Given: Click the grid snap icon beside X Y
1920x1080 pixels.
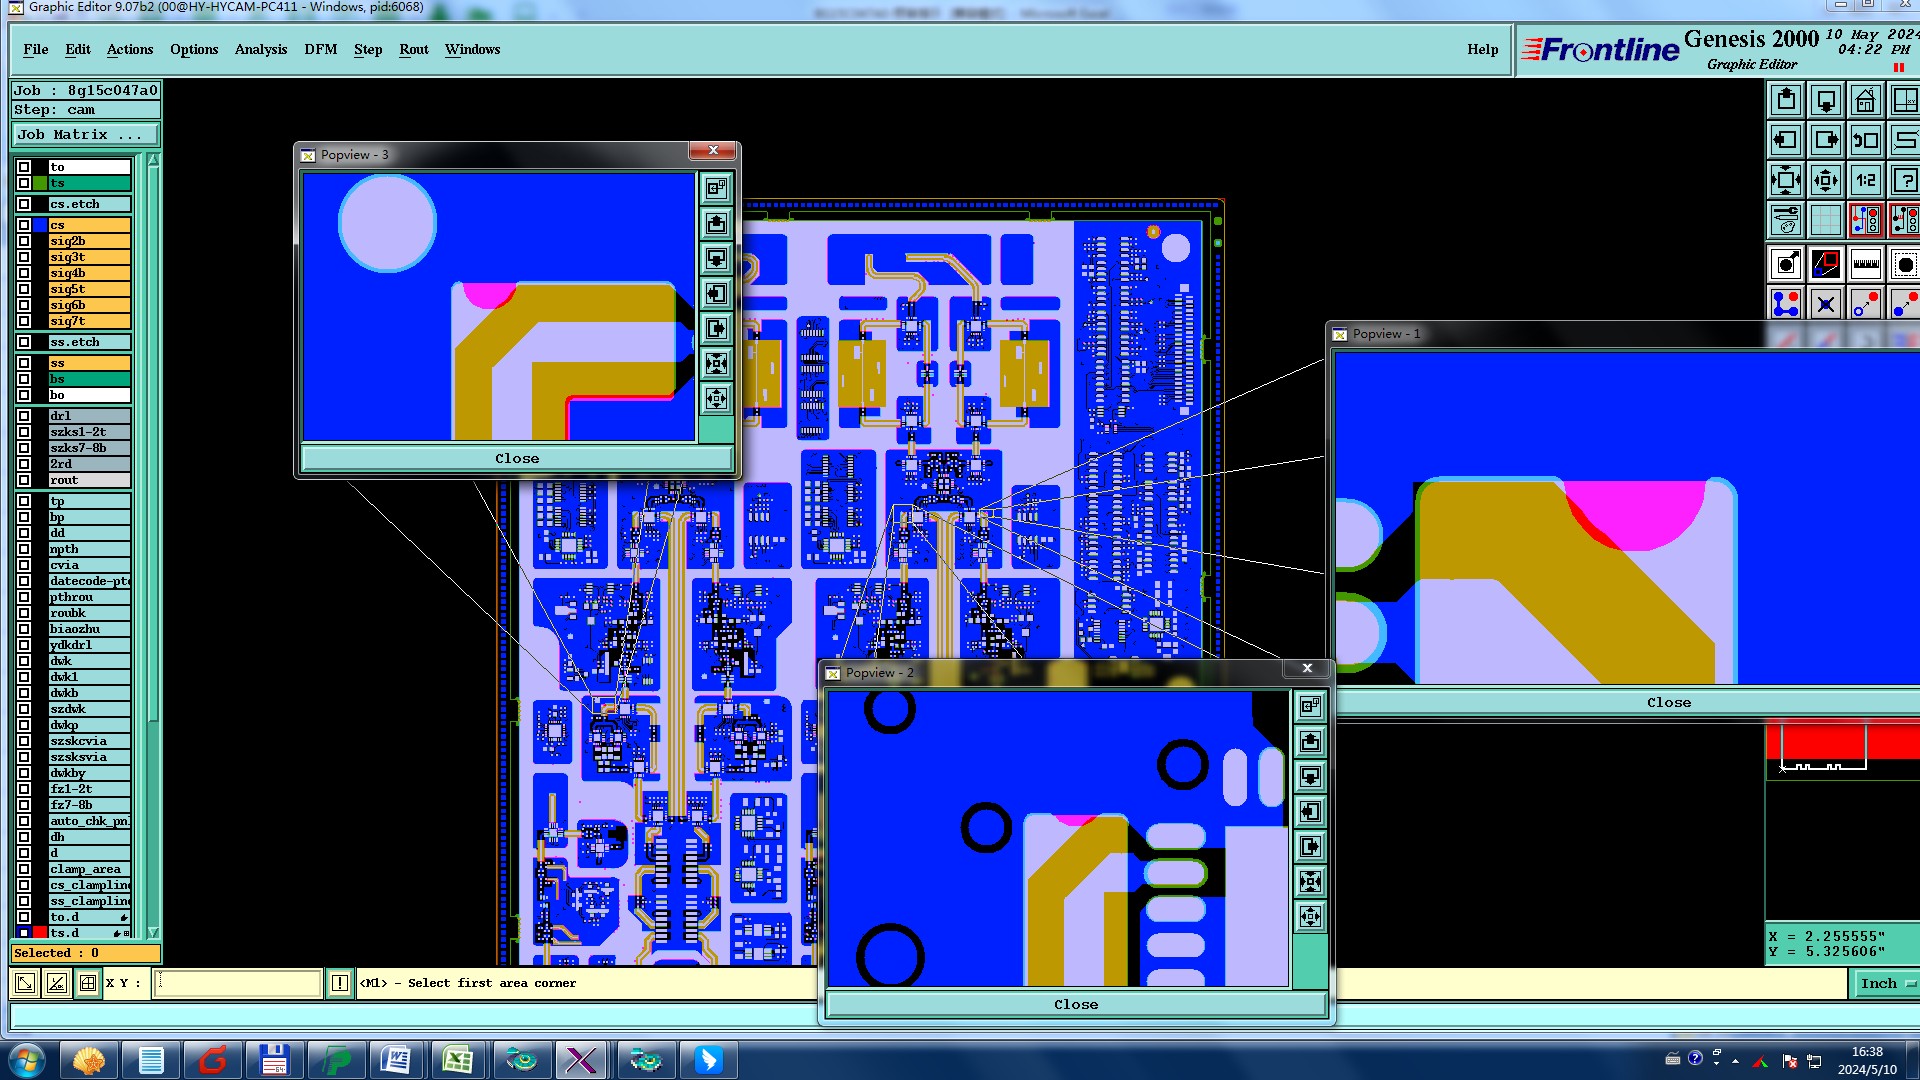Looking at the screenshot, I should [x=88, y=983].
